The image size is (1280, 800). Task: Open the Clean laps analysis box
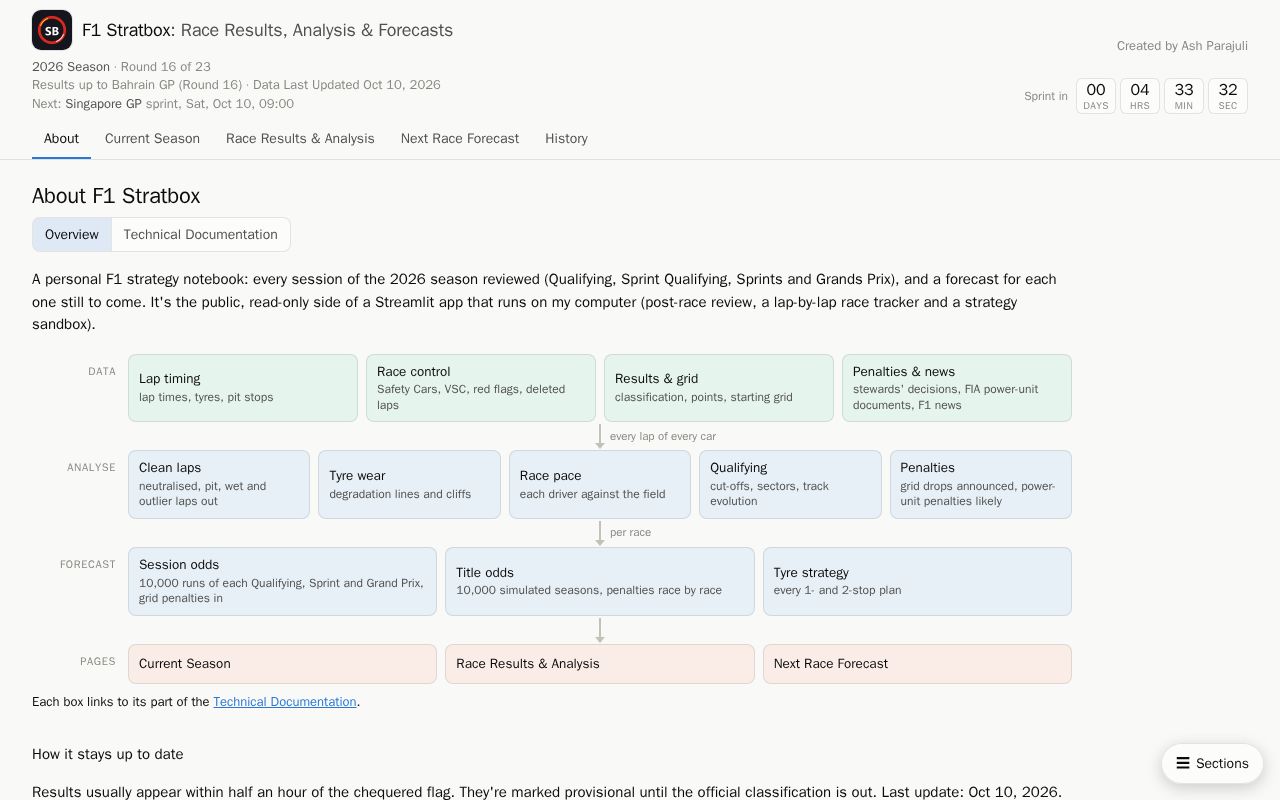[219, 485]
